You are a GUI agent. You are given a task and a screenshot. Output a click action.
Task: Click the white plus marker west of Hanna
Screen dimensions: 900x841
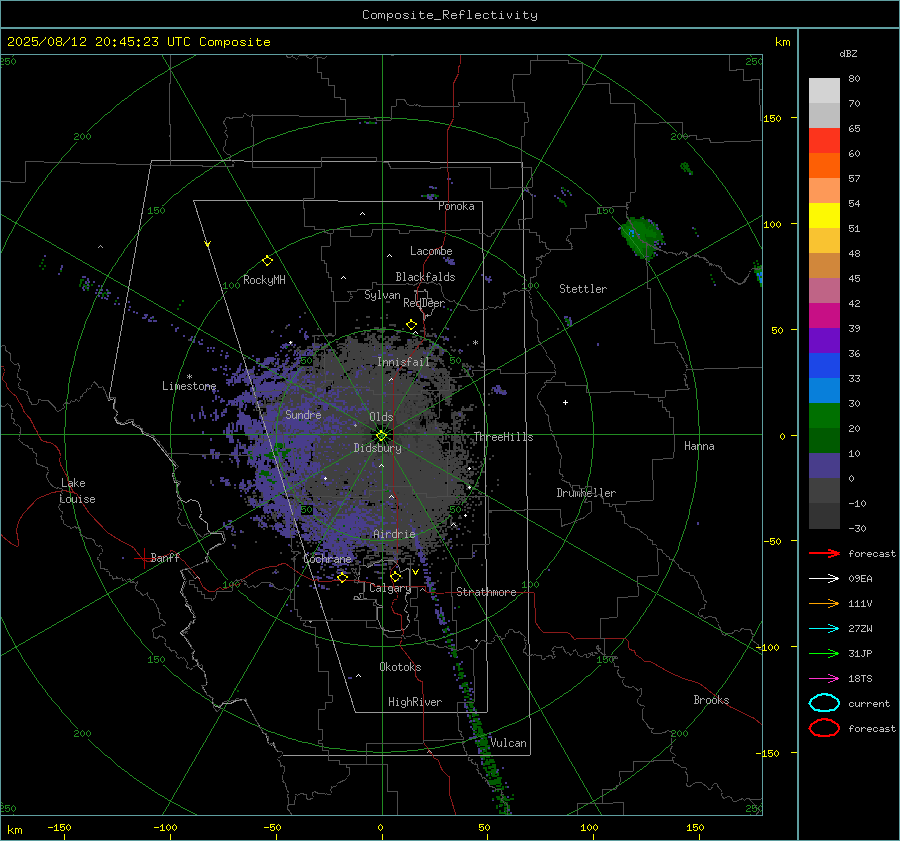(565, 402)
